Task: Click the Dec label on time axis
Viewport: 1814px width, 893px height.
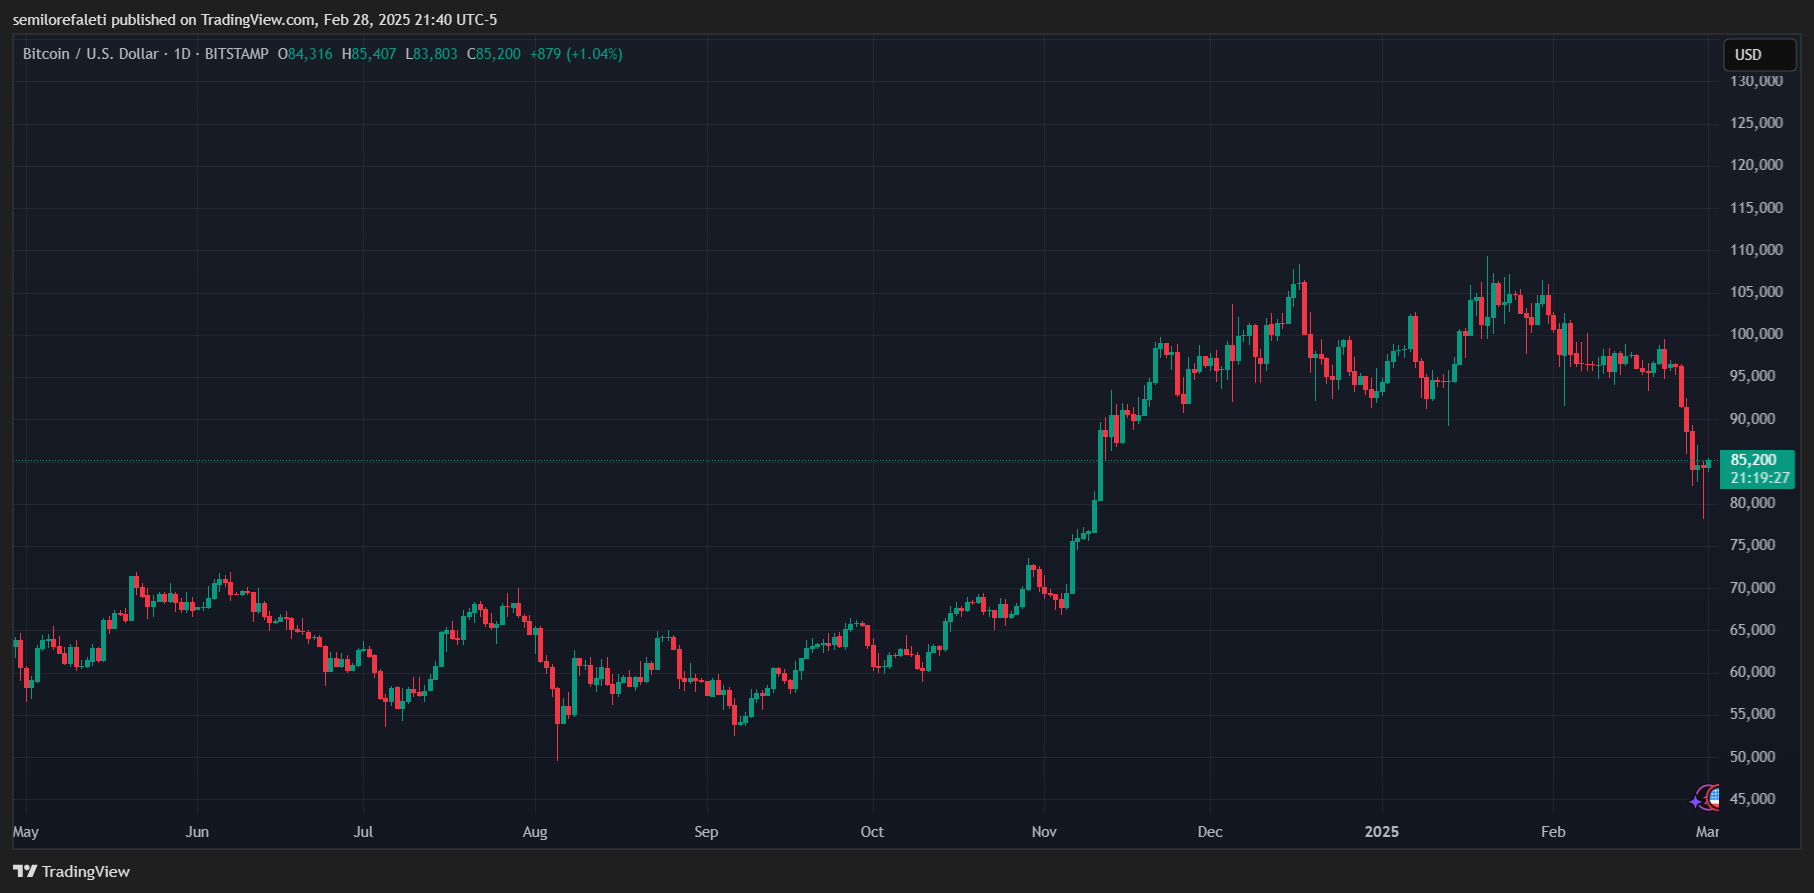Action: point(1210,832)
